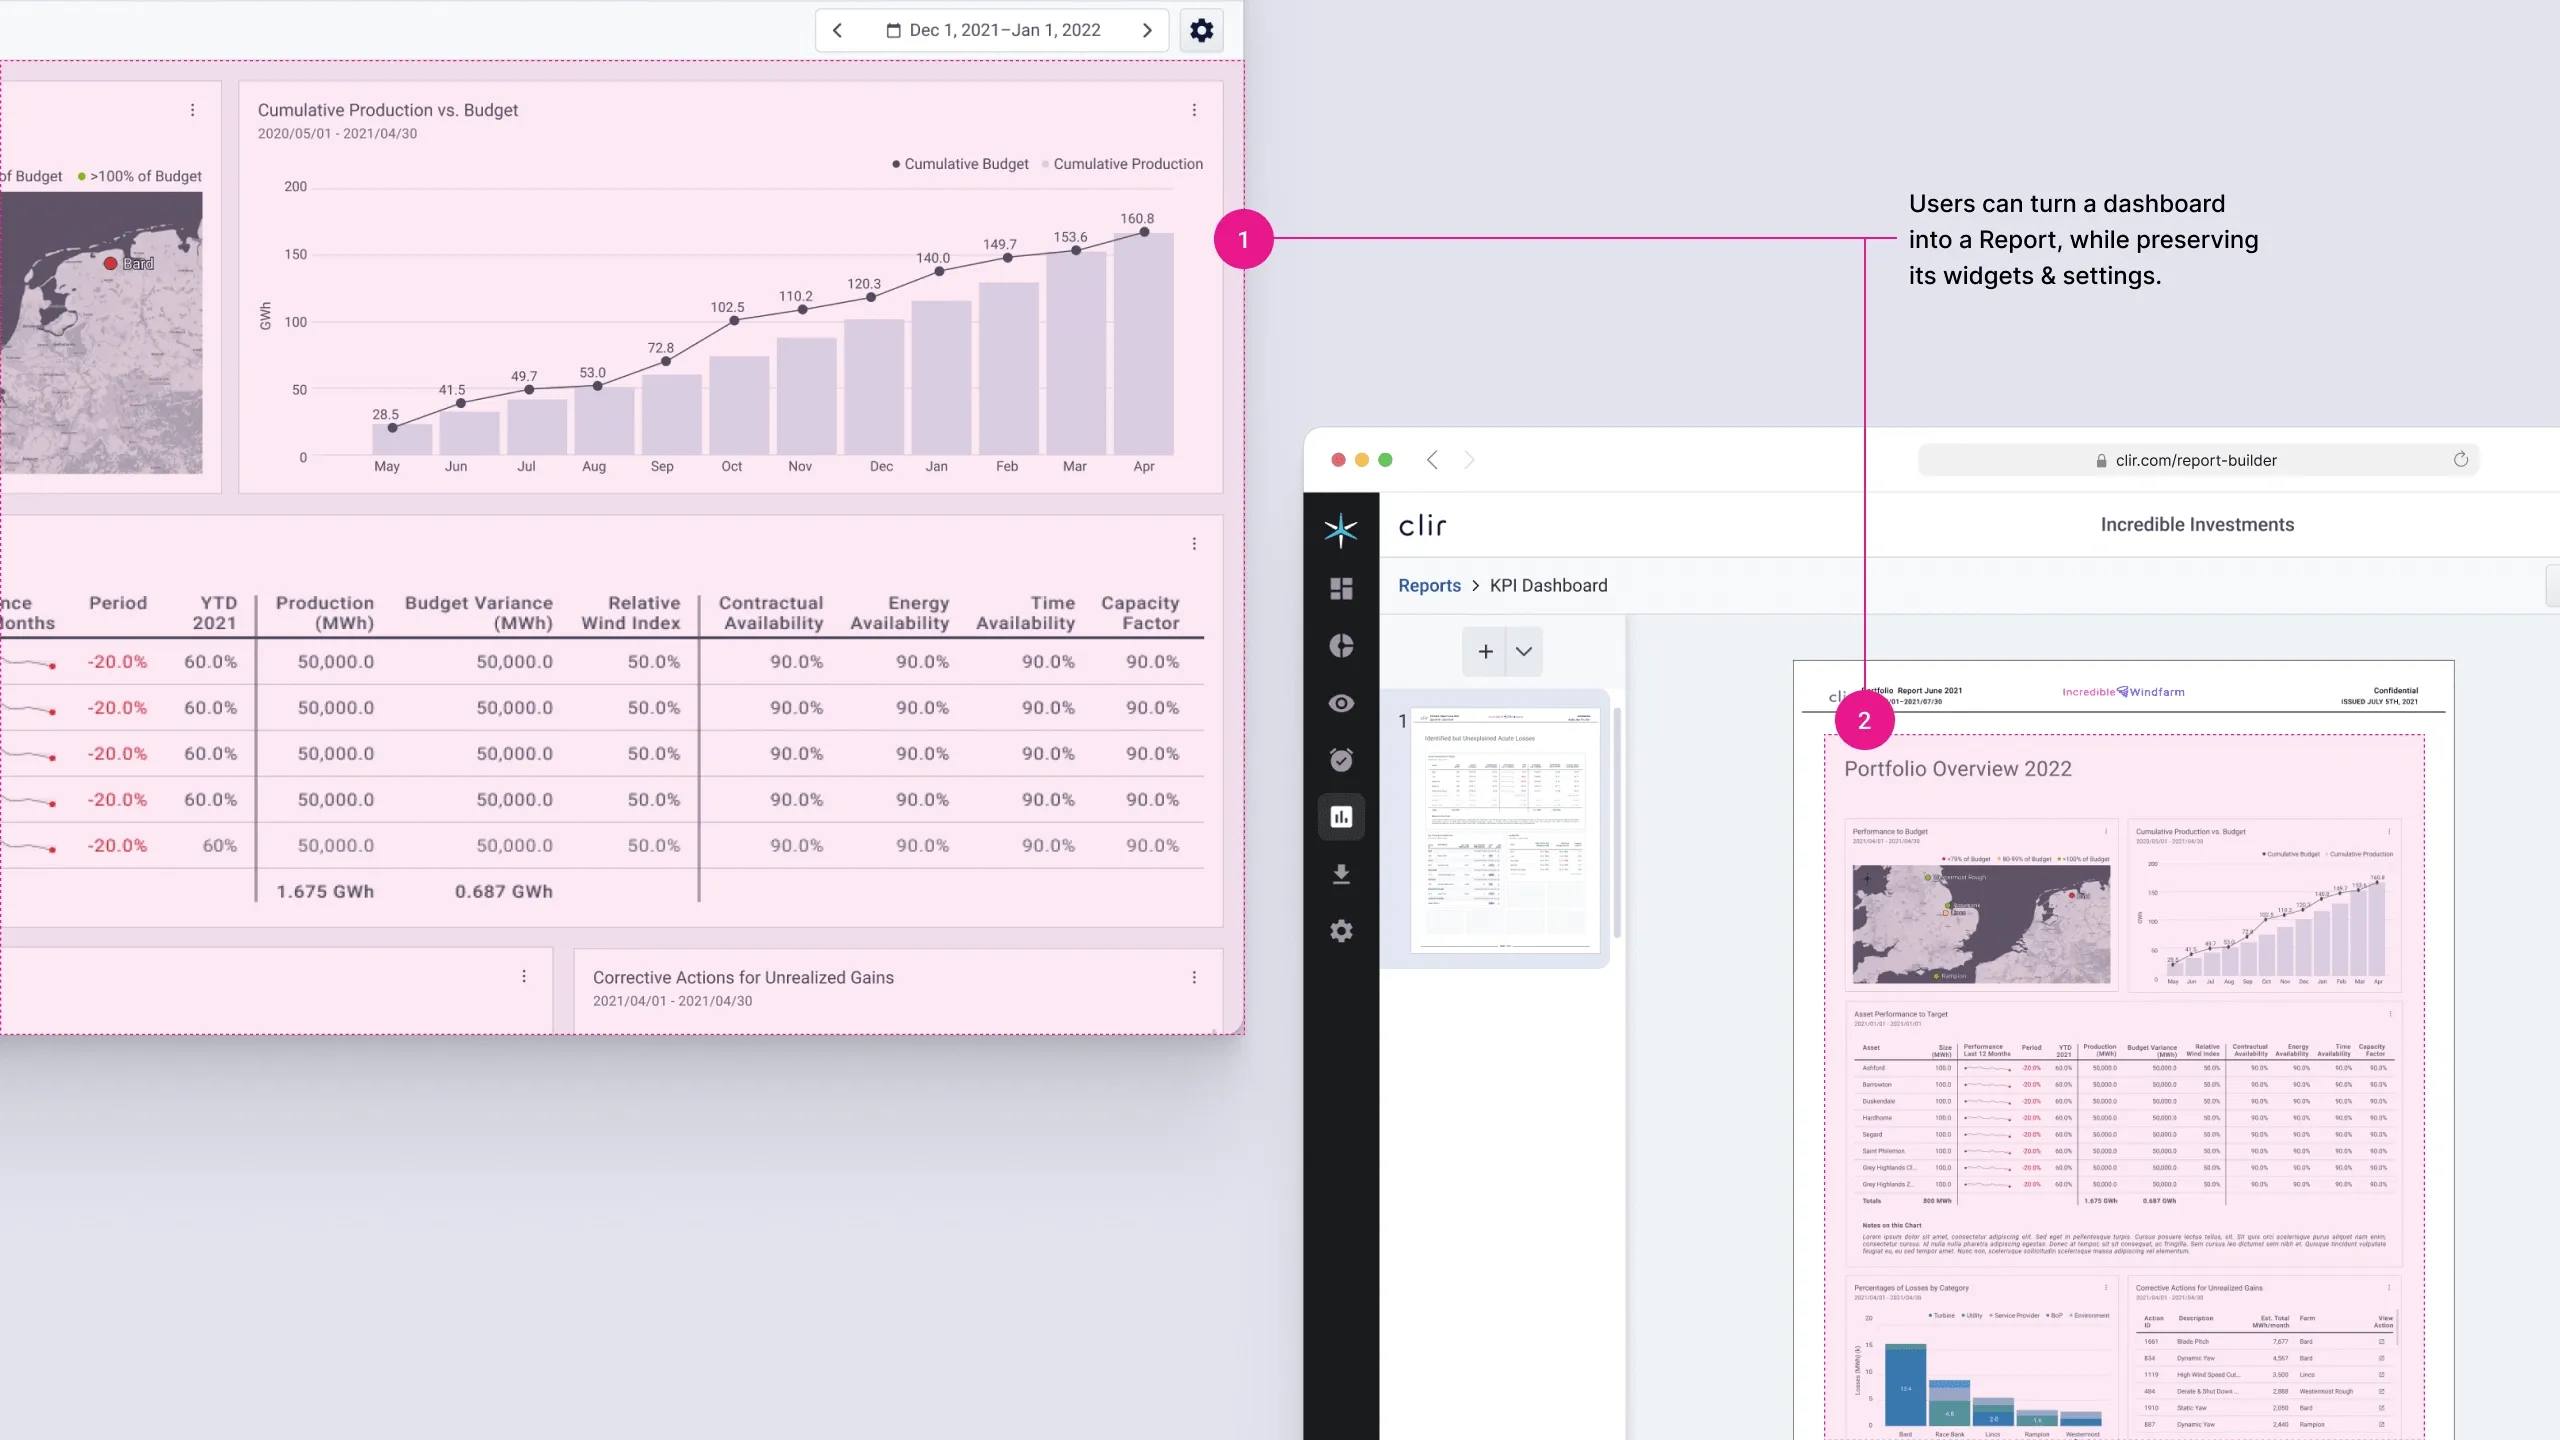This screenshot has width=2560, height=1440.
Task: Sort by Time Availability column header
Action: [1026, 612]
